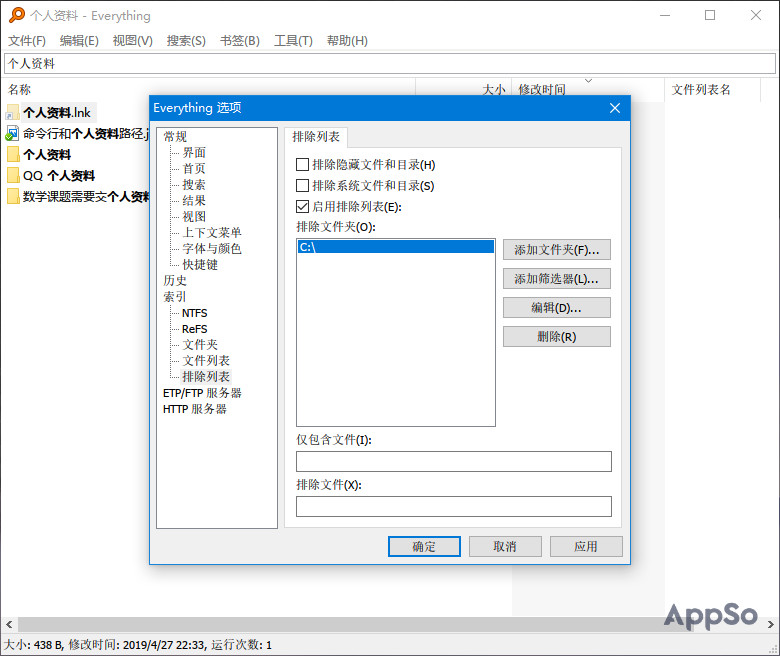The width and height of the screenshot is (780, 656).
Task: Click the Everything magnifier app icon in title bar
Action: 16,15
